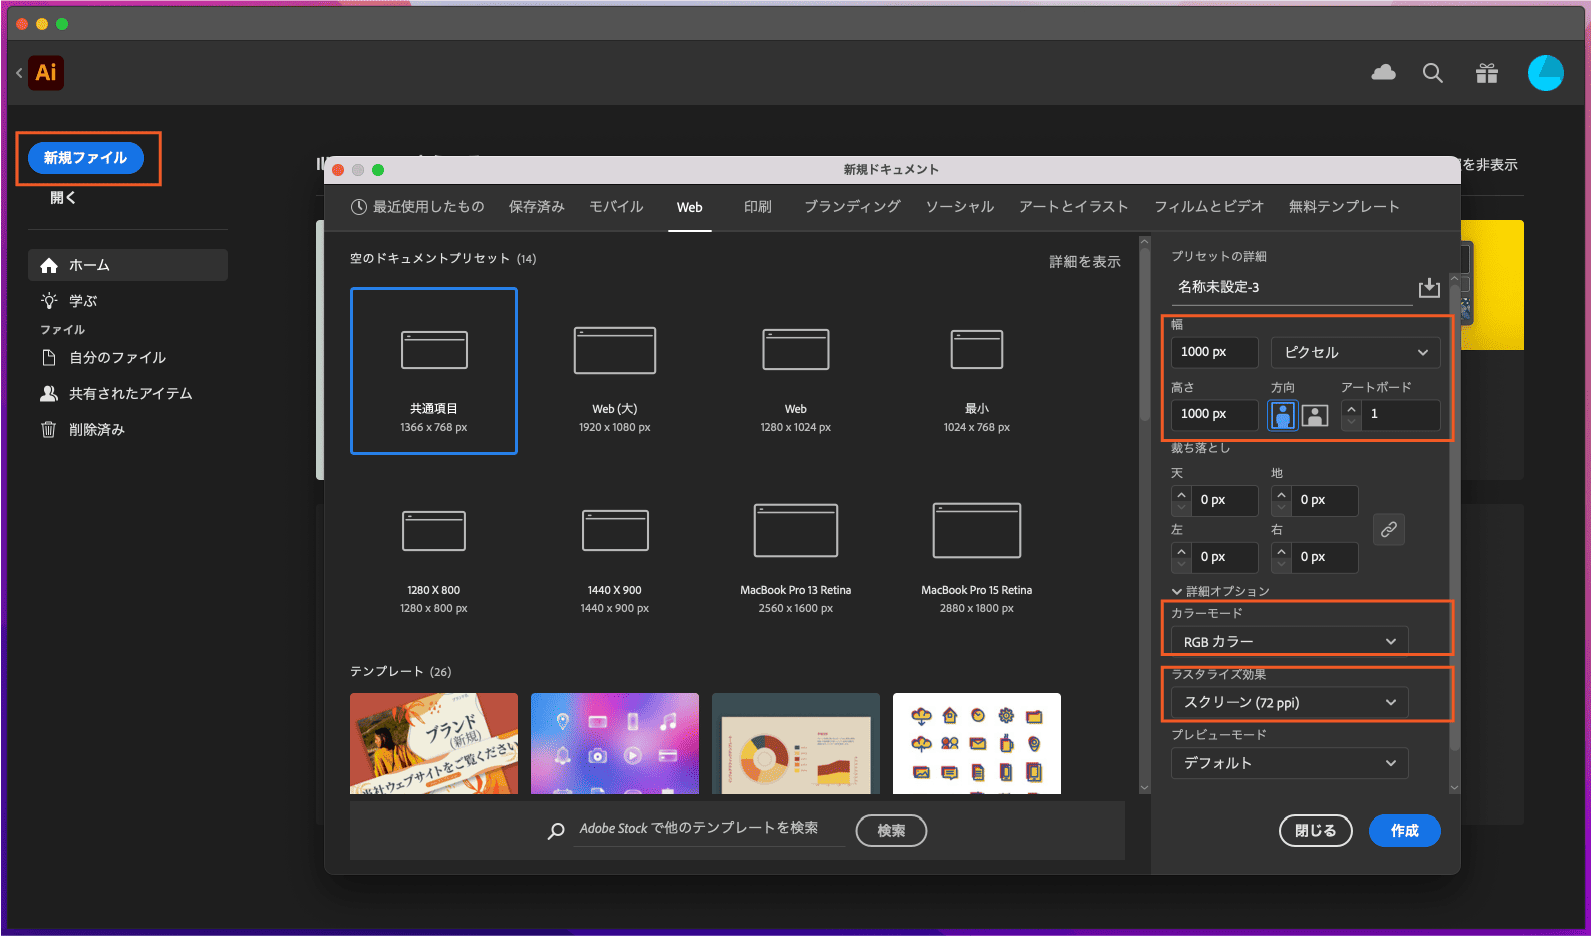Select the 最小 1024 x 768 preset
1591x936 pixels.
[x=977, y=371]
